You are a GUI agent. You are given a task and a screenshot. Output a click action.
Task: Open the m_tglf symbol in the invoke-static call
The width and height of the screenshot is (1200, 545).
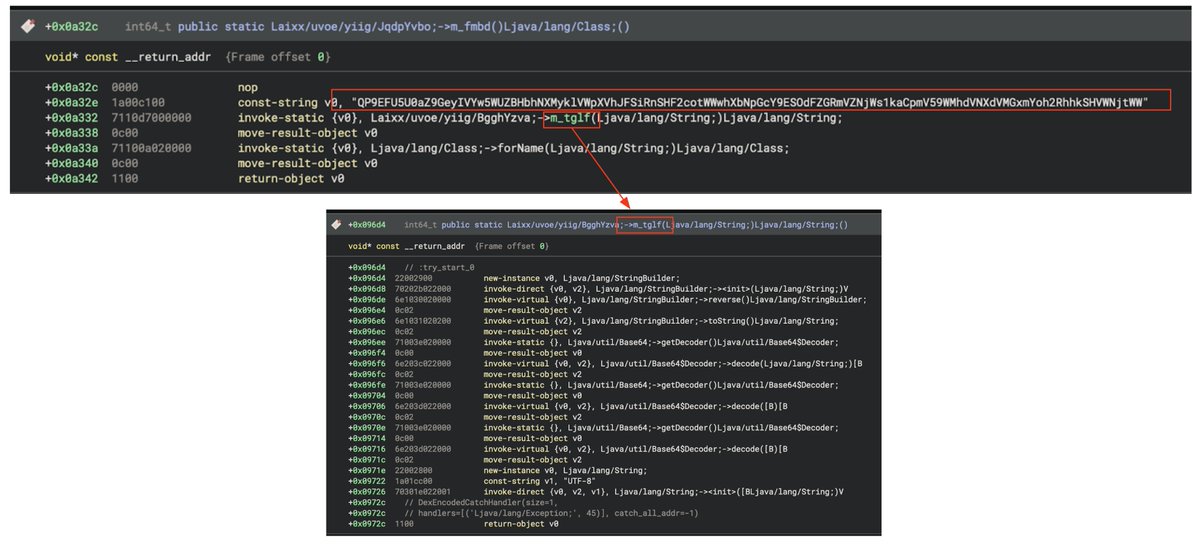pyautogui.click(x=571, y=118)
